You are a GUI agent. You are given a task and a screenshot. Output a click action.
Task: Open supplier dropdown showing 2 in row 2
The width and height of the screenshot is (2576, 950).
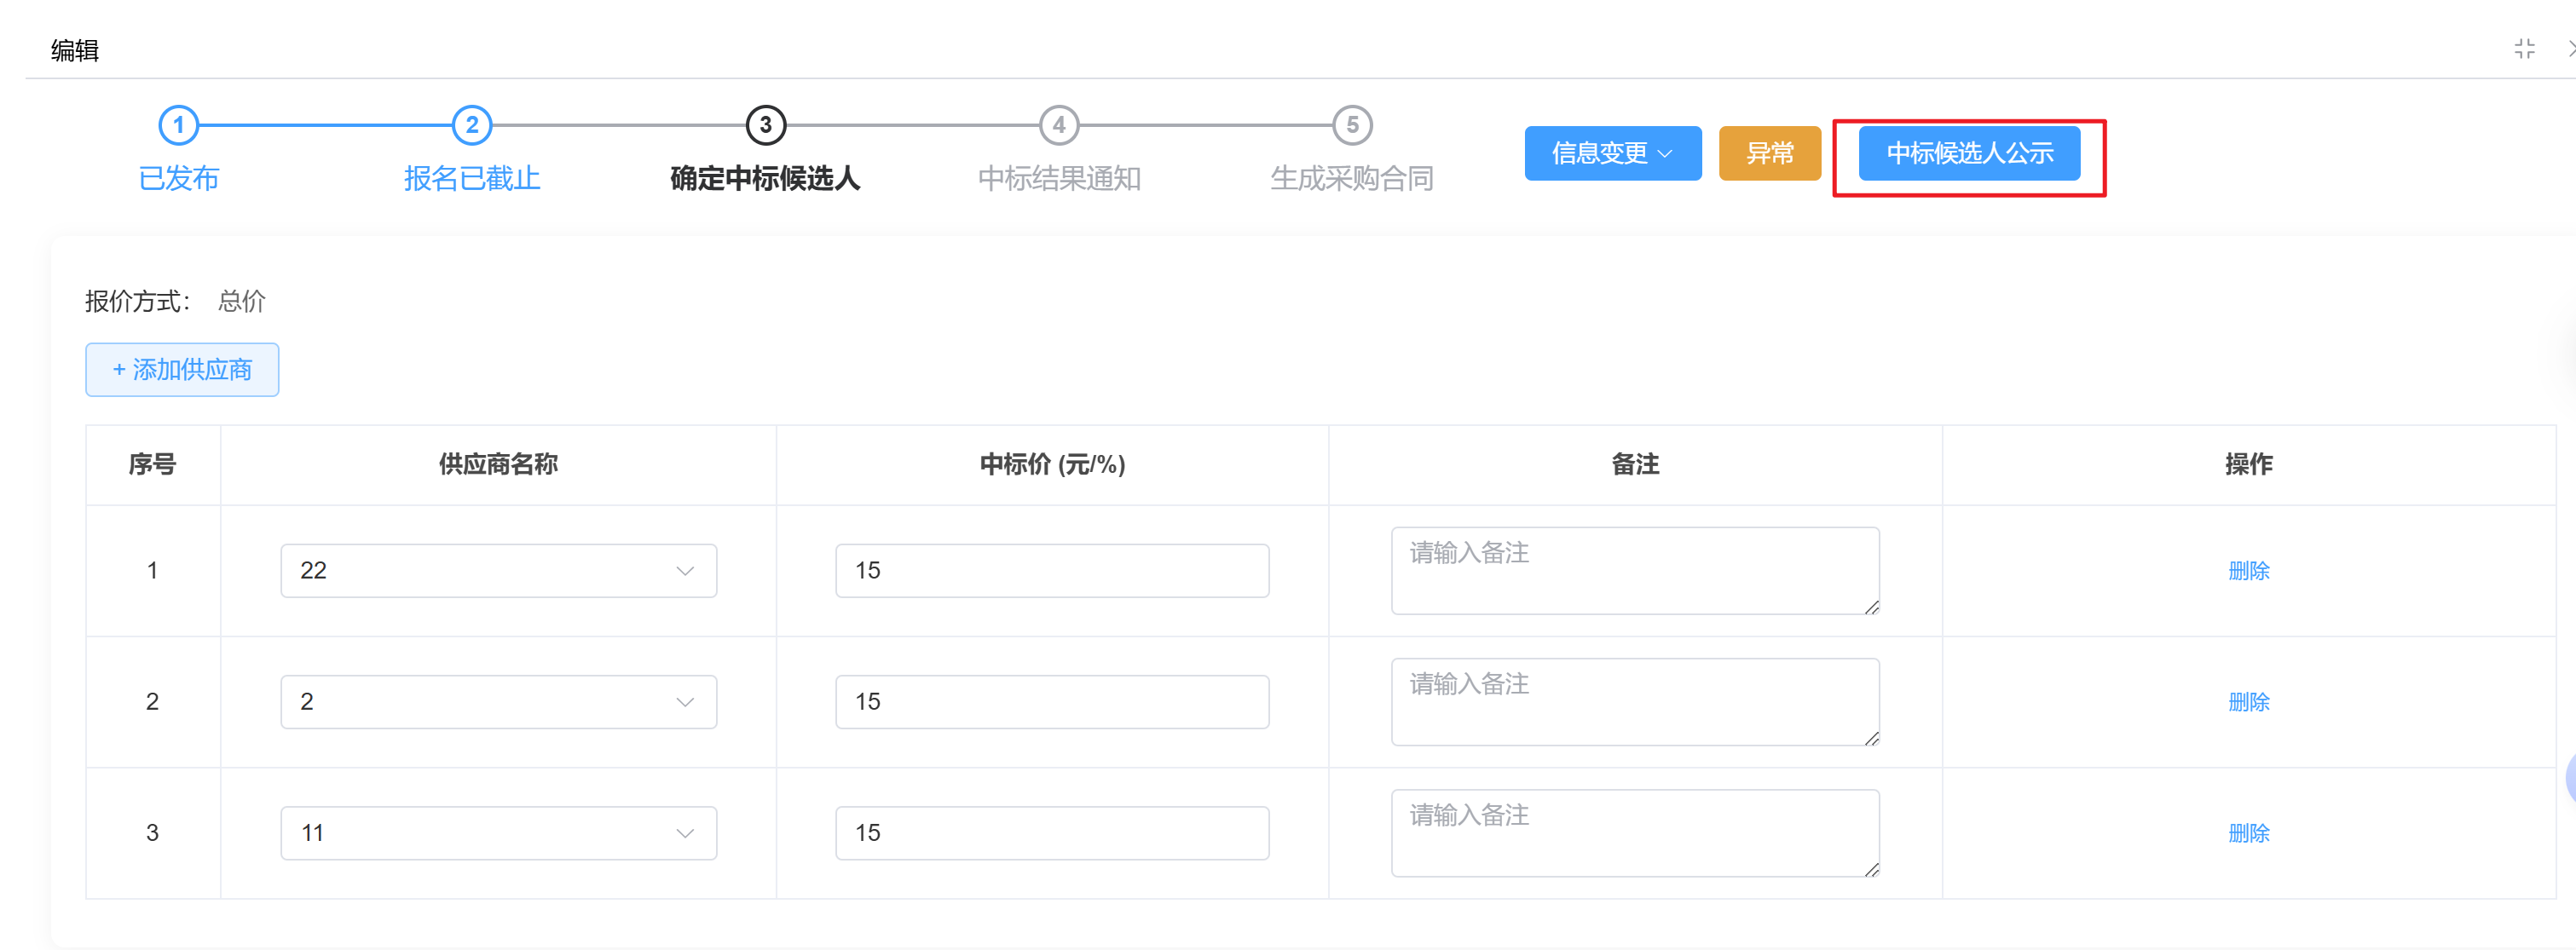(x=498, y=701)
